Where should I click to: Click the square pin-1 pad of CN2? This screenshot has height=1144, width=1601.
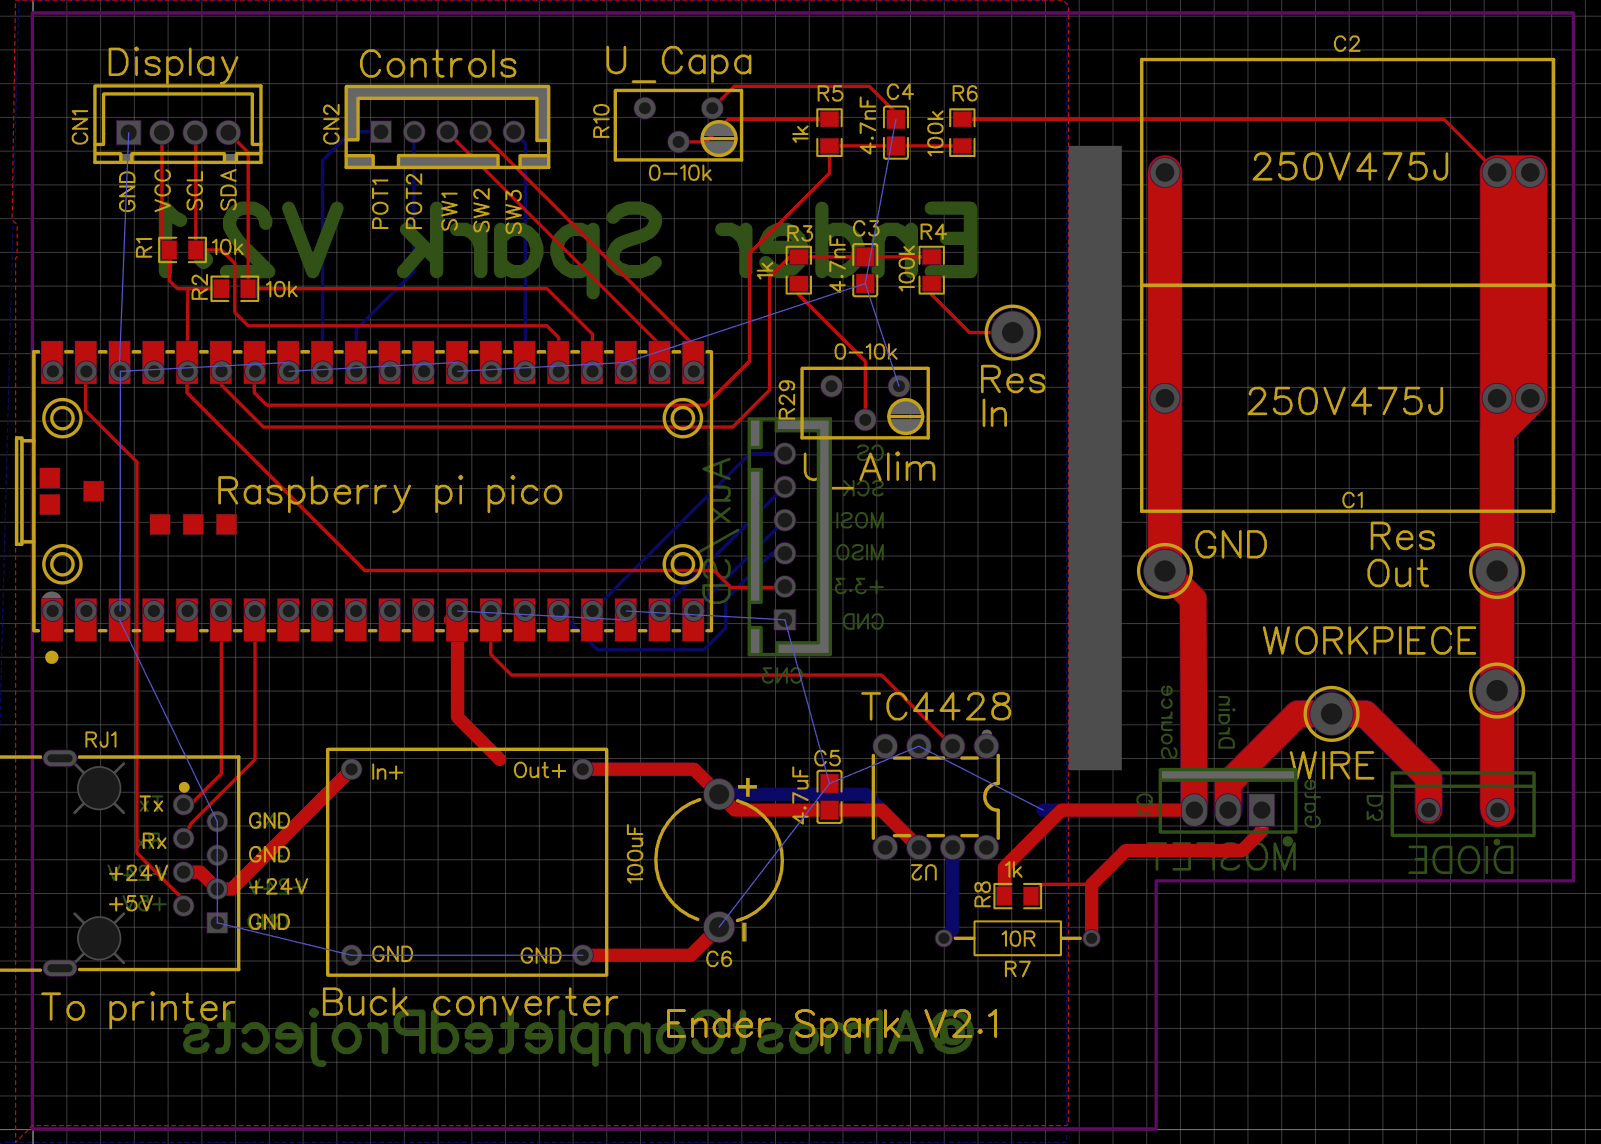tap(381, 131)
